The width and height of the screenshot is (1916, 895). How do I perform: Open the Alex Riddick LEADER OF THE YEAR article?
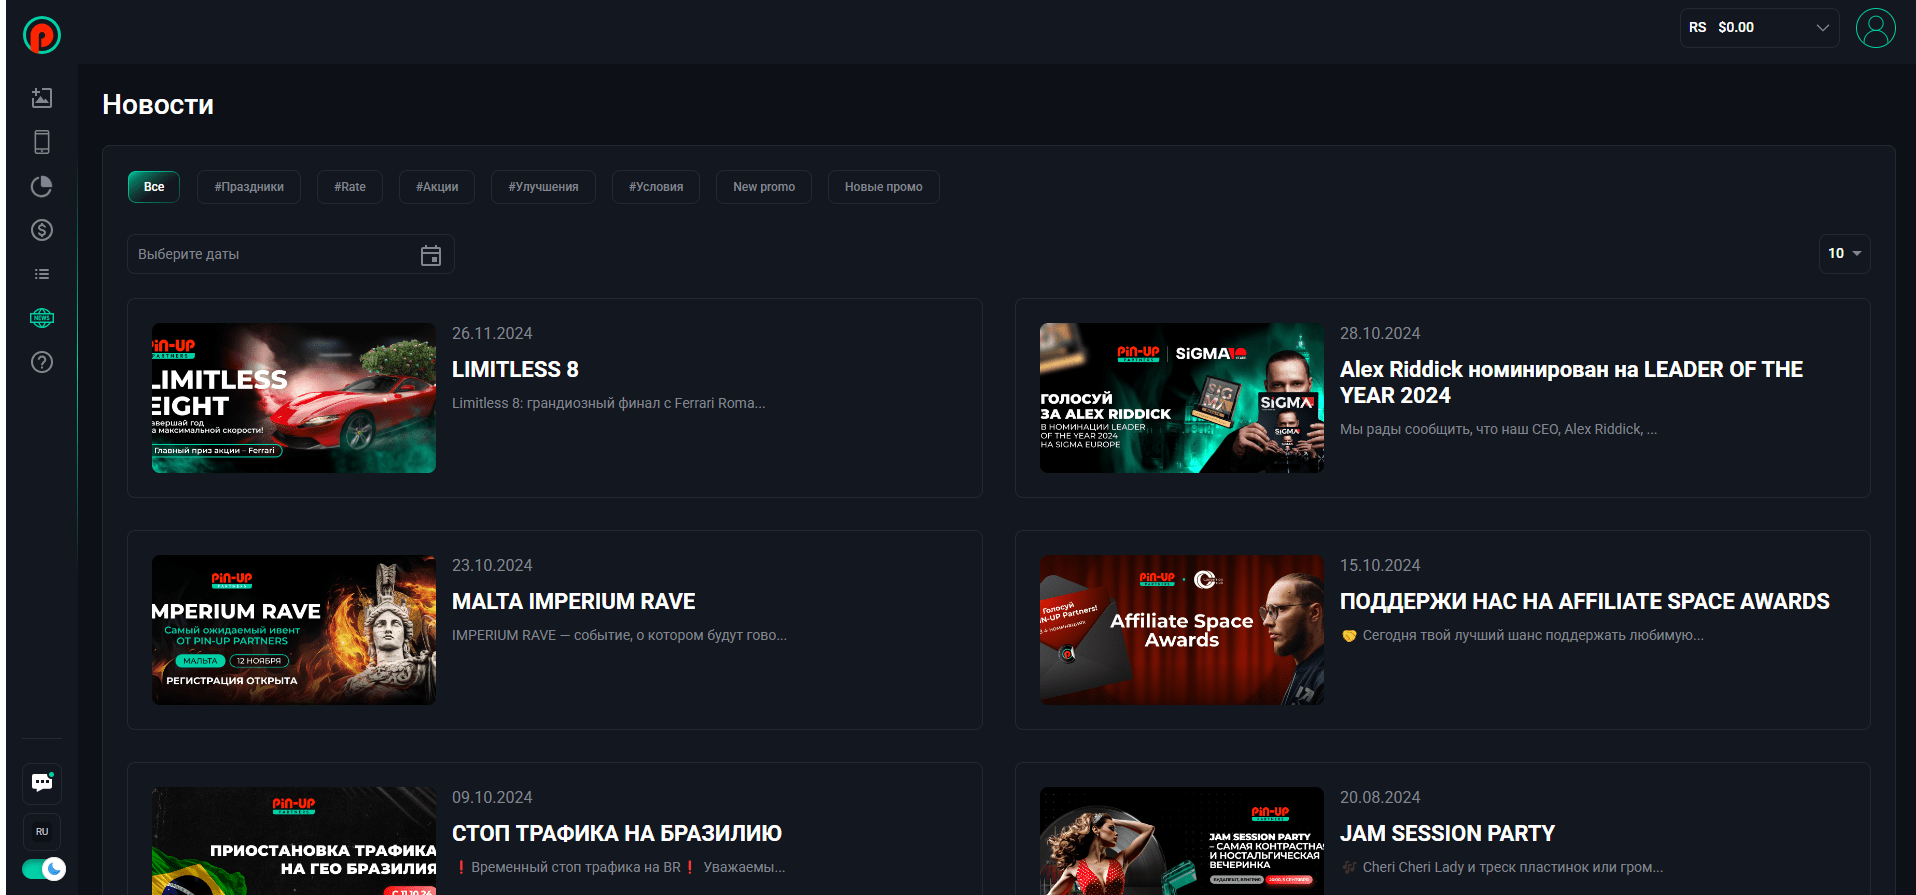[1571, 383]
